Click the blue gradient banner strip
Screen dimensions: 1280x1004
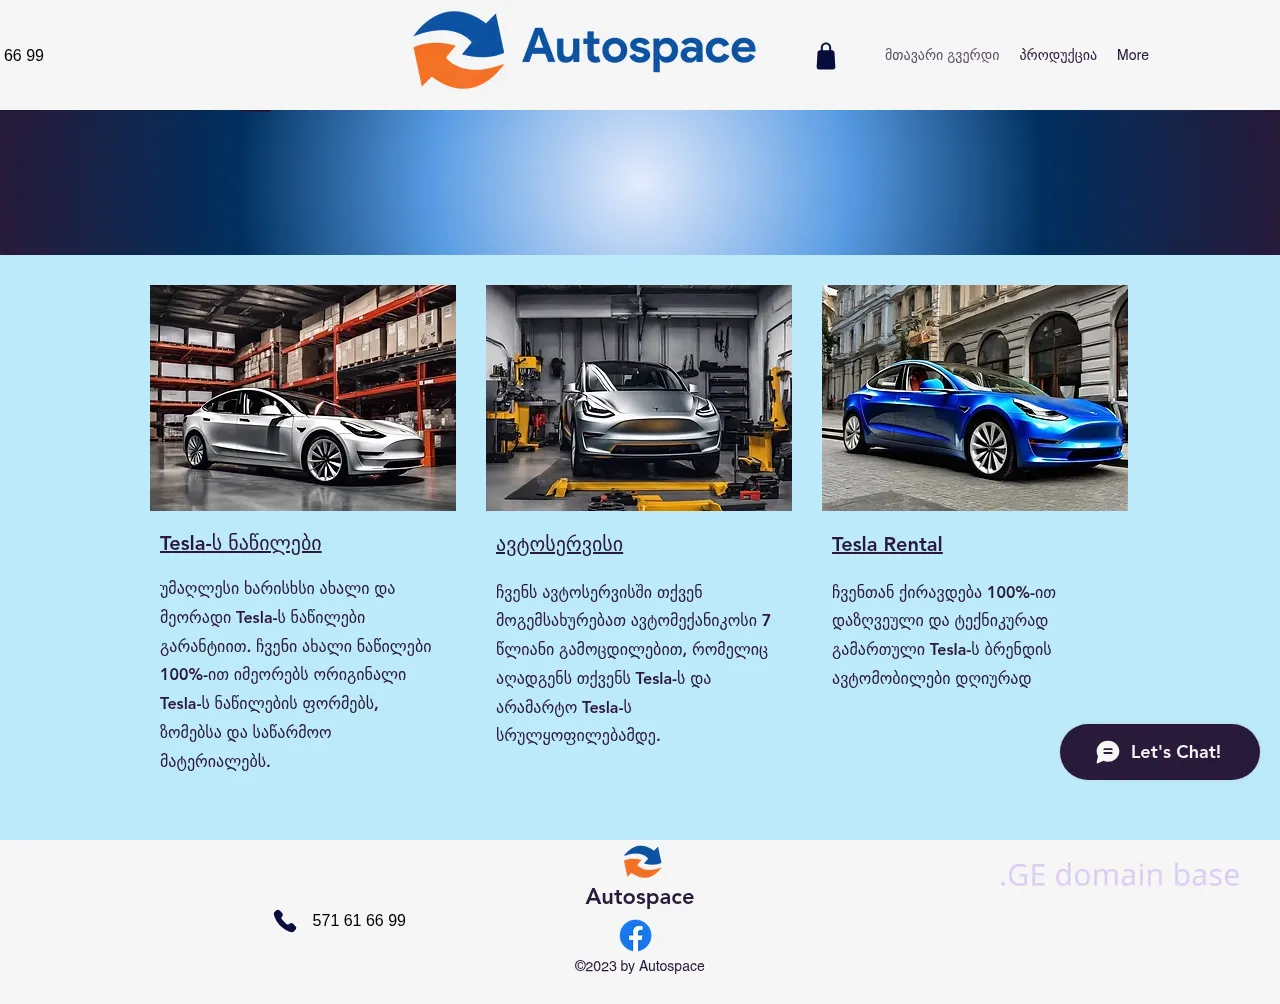click(x=640, y=182)
